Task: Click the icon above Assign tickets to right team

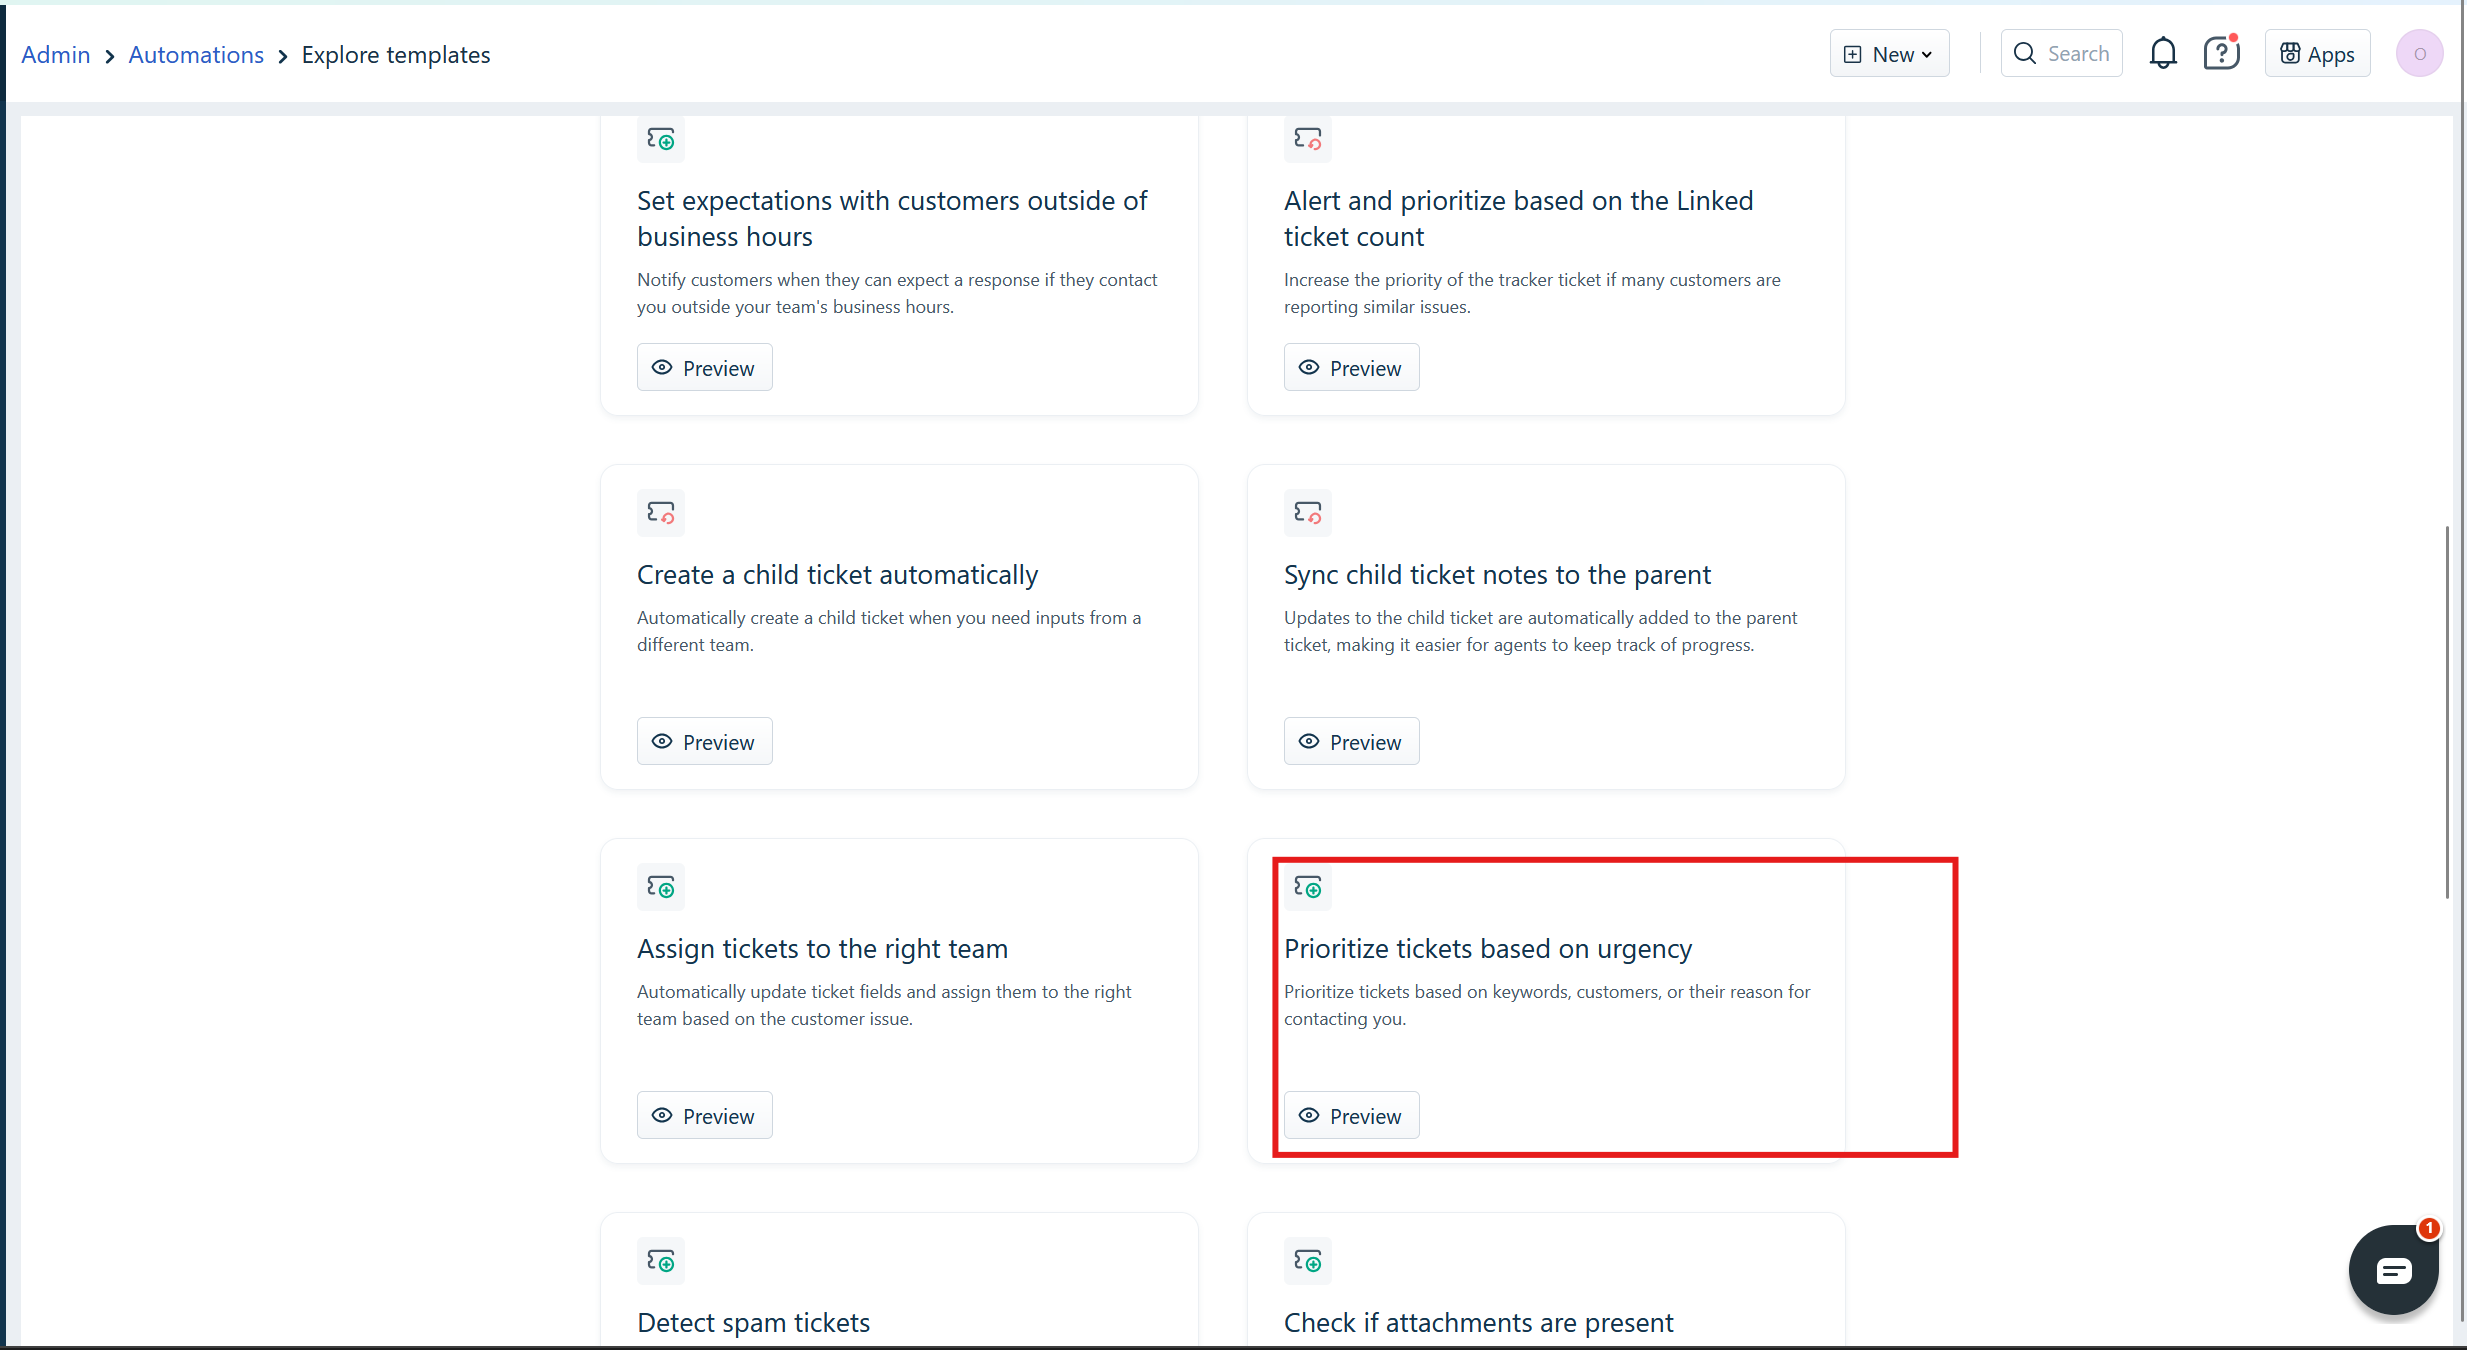Action: point(661,887)
